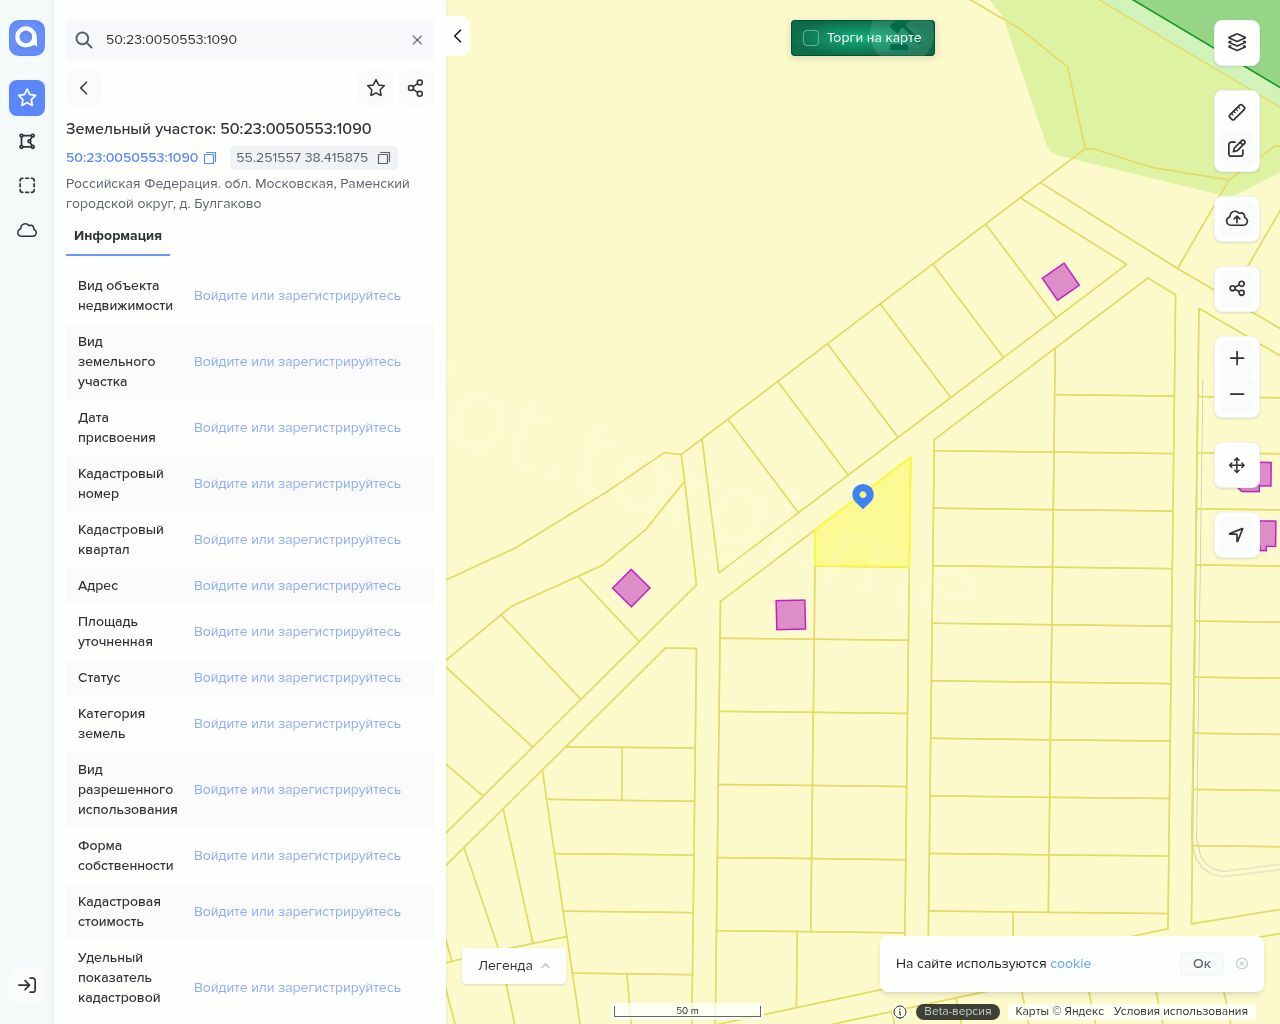Locate my position with arrow icon
The height and width of the screenshot is (1024, 1280).
(1237, 535)
